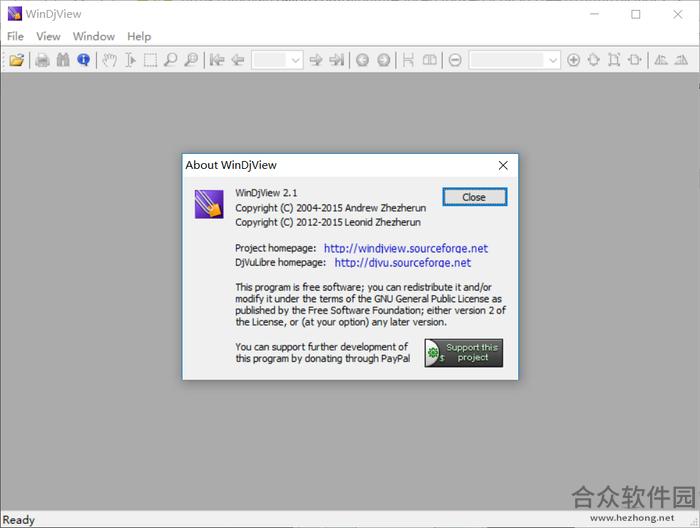Close the About WinDjView dialog with X
The width and height of the screenshot is (700, 528).
[x=503, y=165]
